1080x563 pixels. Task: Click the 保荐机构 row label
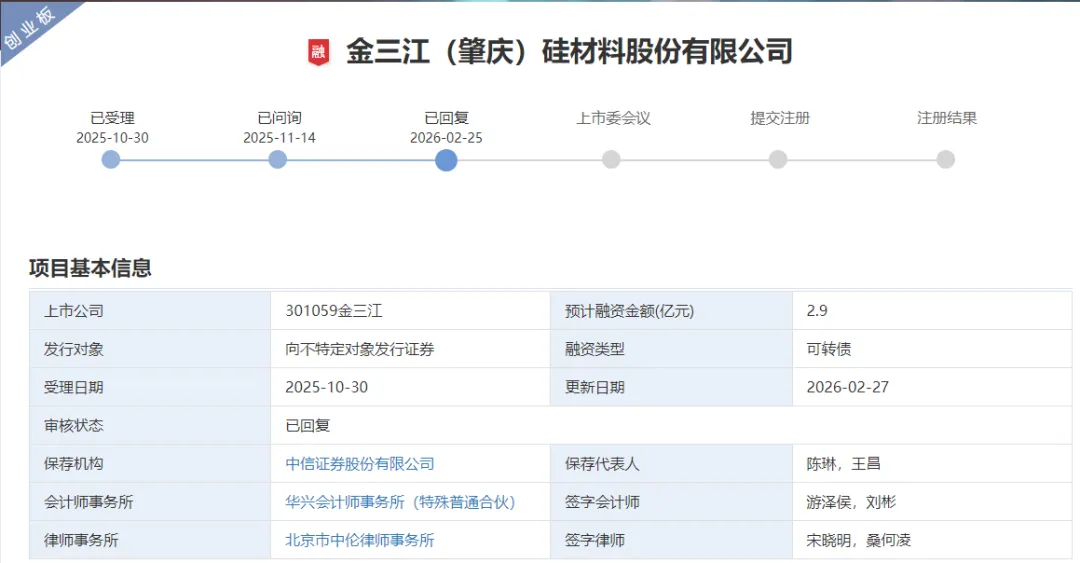click(x=74, y=464)
